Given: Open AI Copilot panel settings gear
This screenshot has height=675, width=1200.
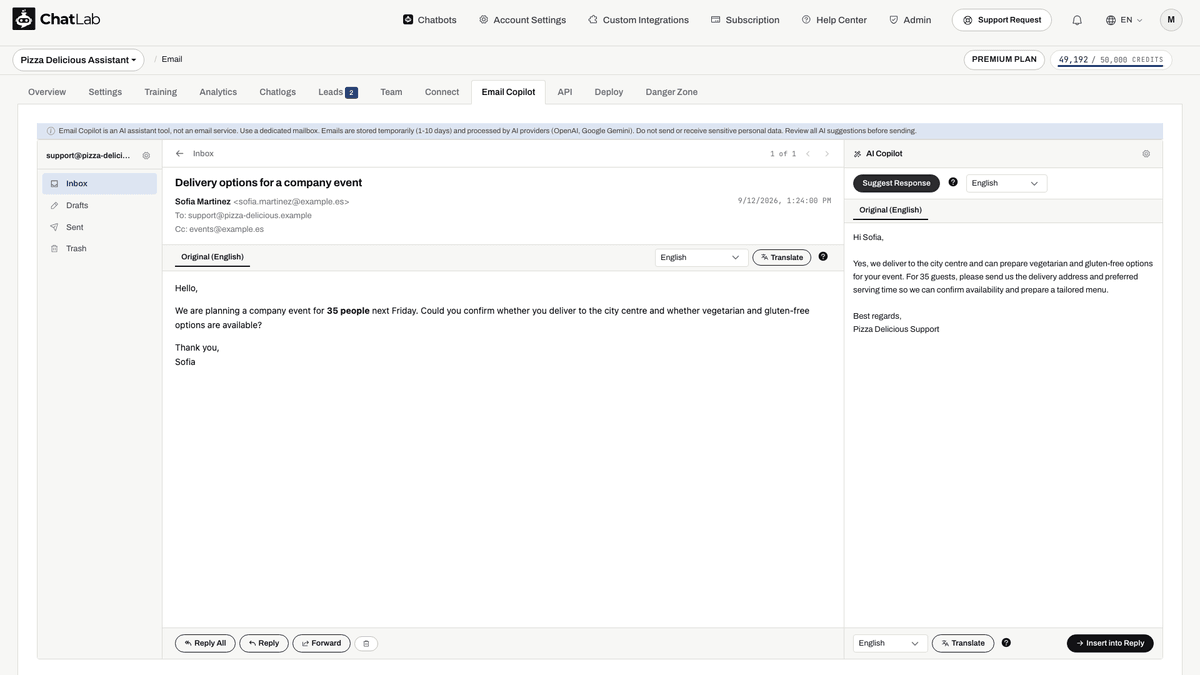Looking at the screenshot, I should pyautogui.click(x=1146, y=154).
